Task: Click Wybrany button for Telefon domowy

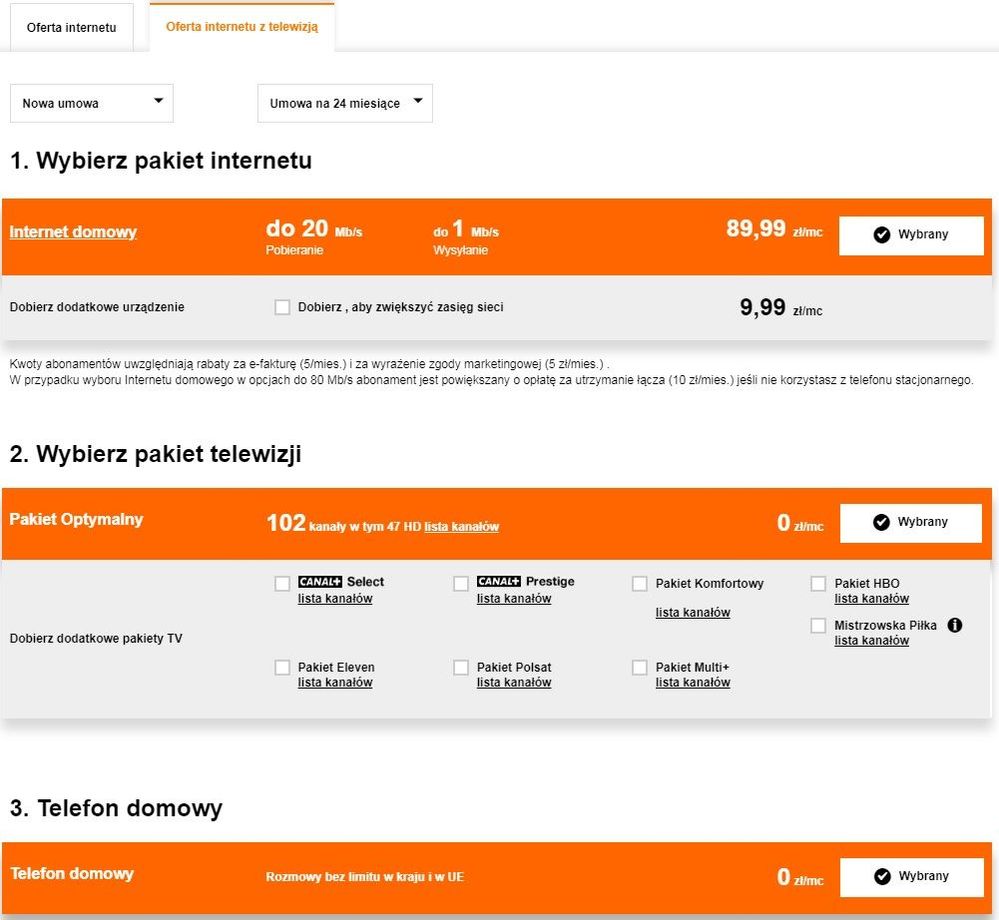Action: (912, 877)
